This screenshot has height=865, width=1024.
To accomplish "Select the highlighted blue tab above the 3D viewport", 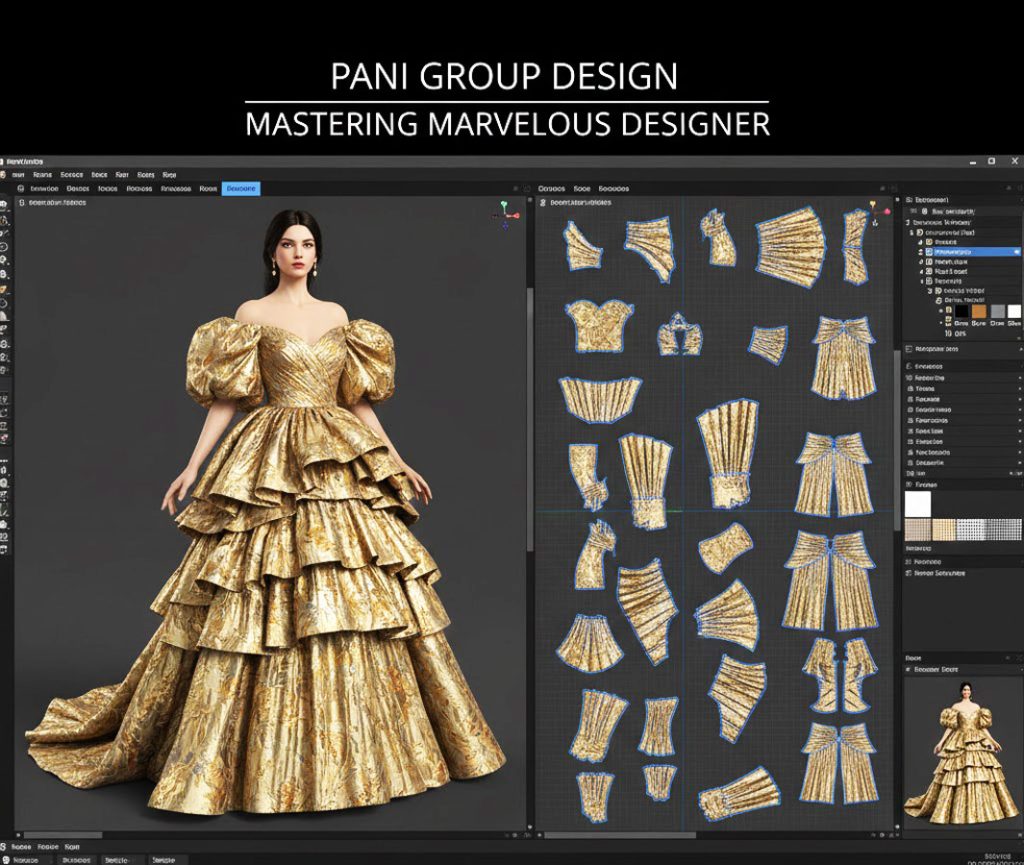I will (241, 189).
